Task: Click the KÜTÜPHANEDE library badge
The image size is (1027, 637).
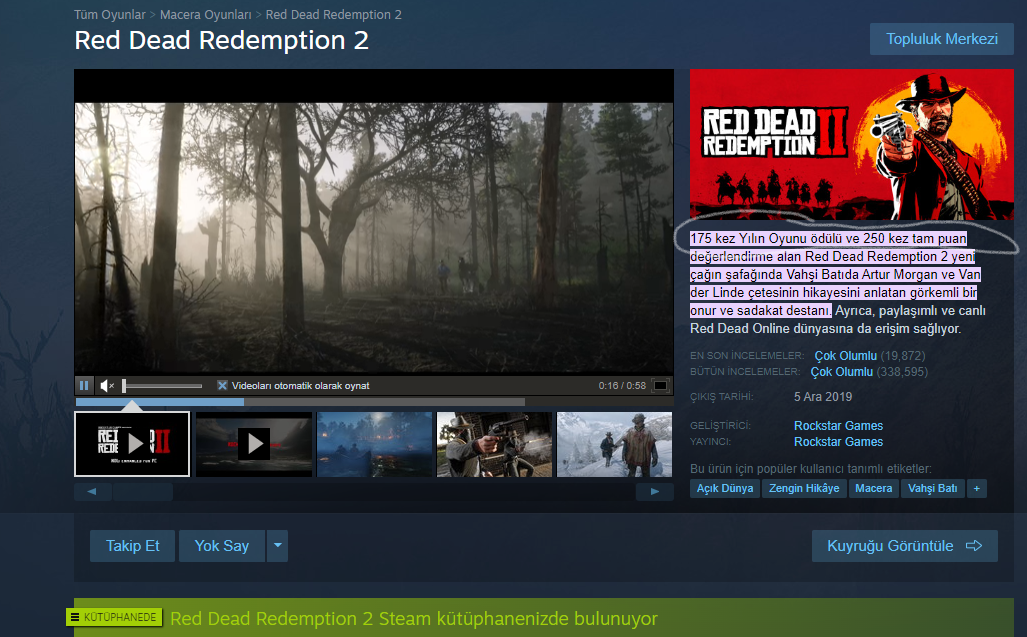Action: coord(114,617)
